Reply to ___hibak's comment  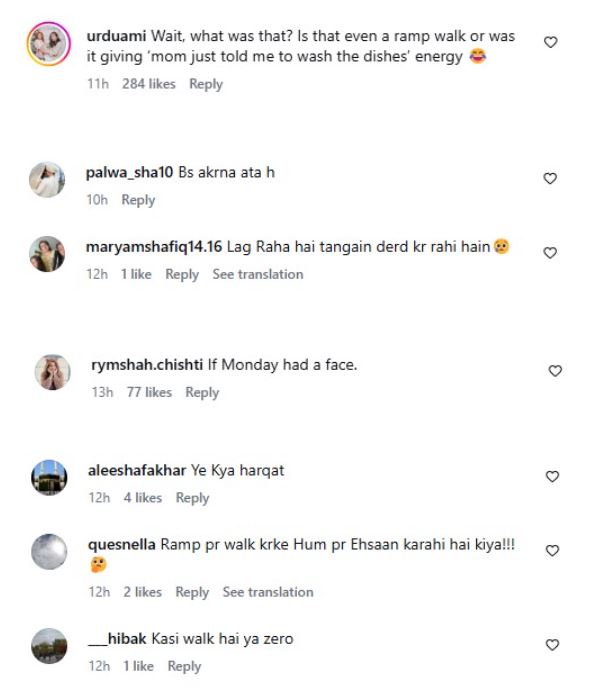tap(185, 666)
